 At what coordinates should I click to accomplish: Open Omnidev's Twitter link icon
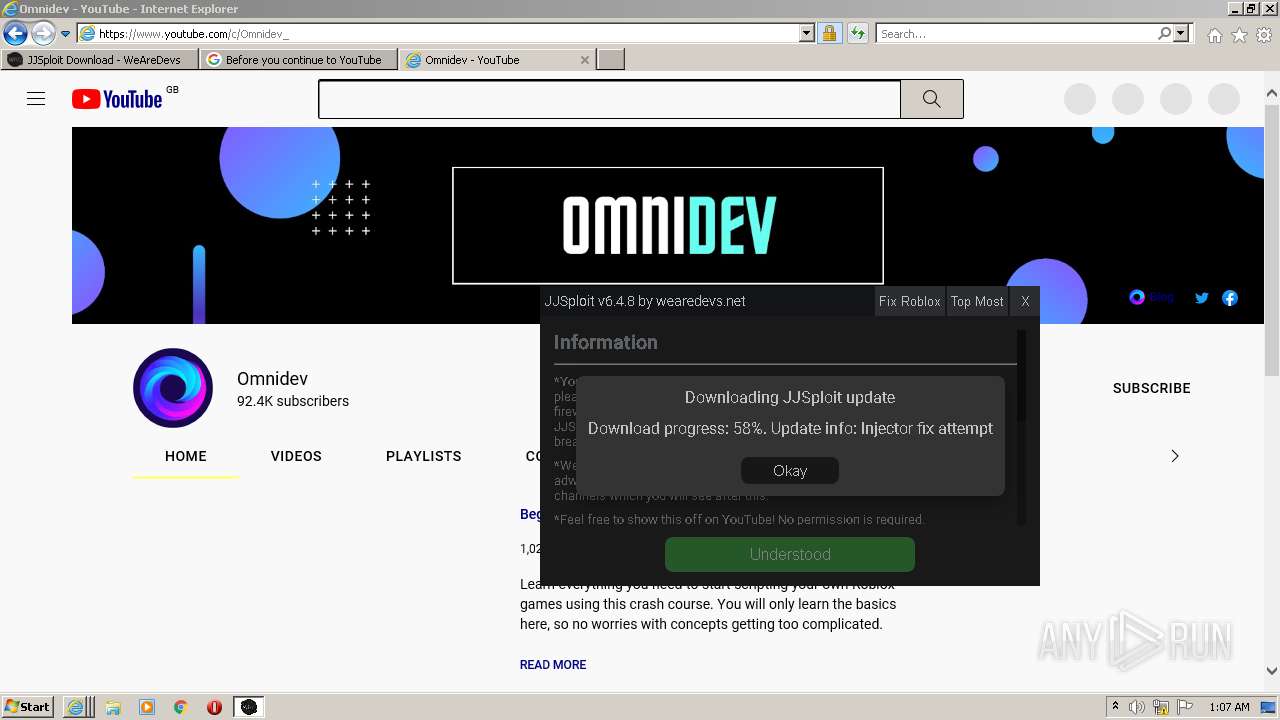point(1202,298)
